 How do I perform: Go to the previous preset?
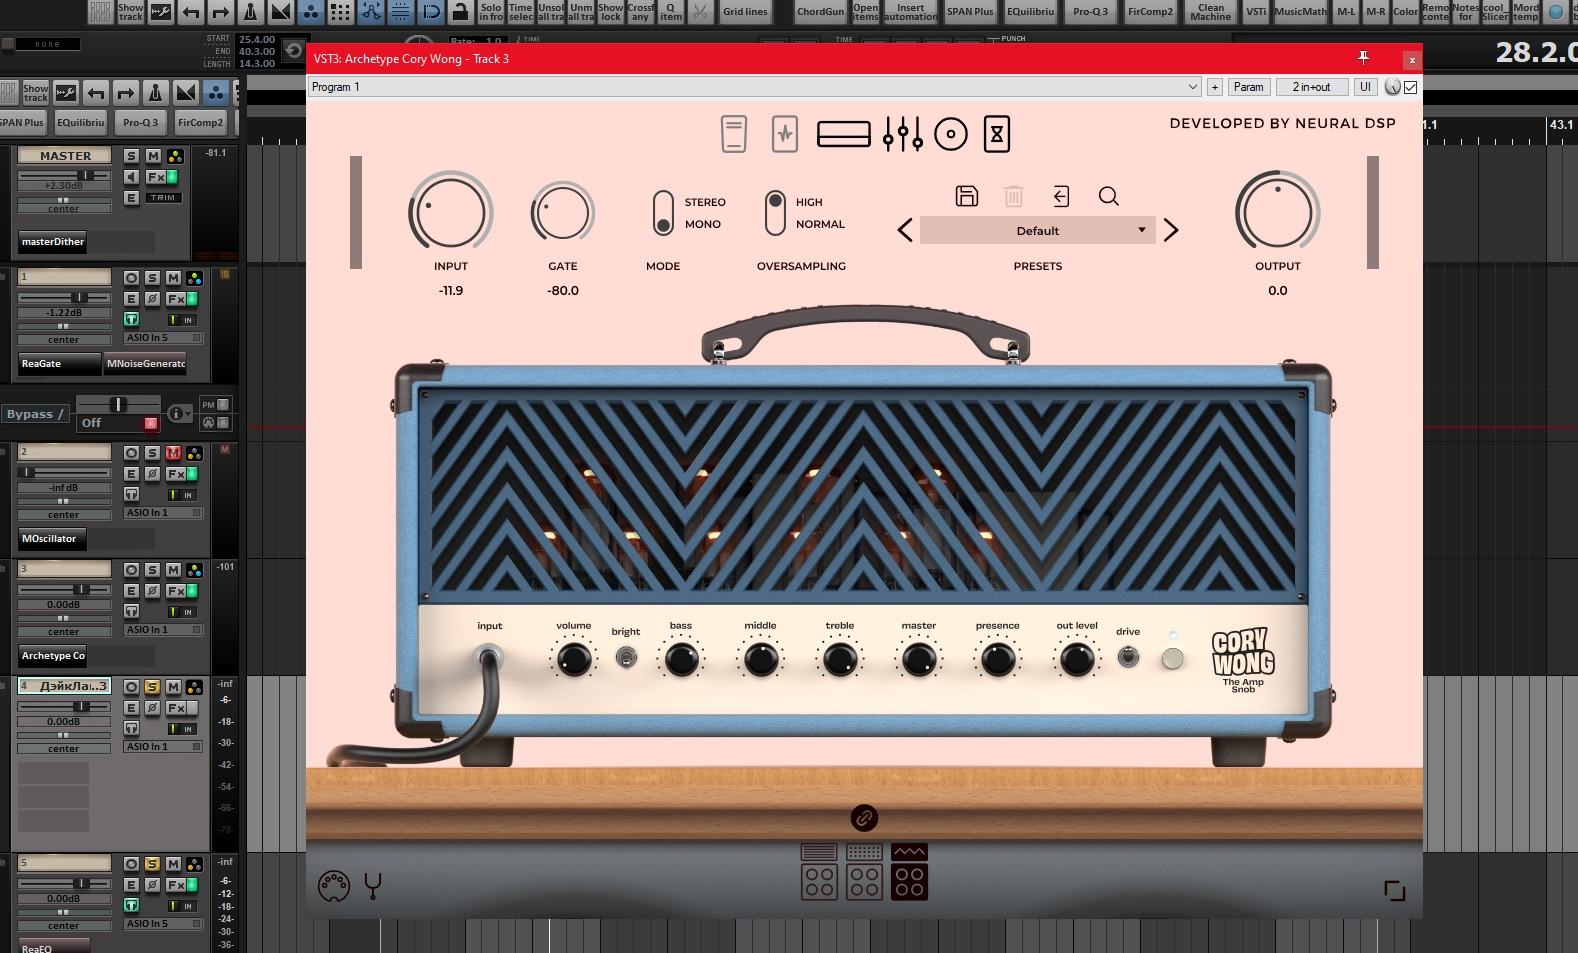click(905, 231)
